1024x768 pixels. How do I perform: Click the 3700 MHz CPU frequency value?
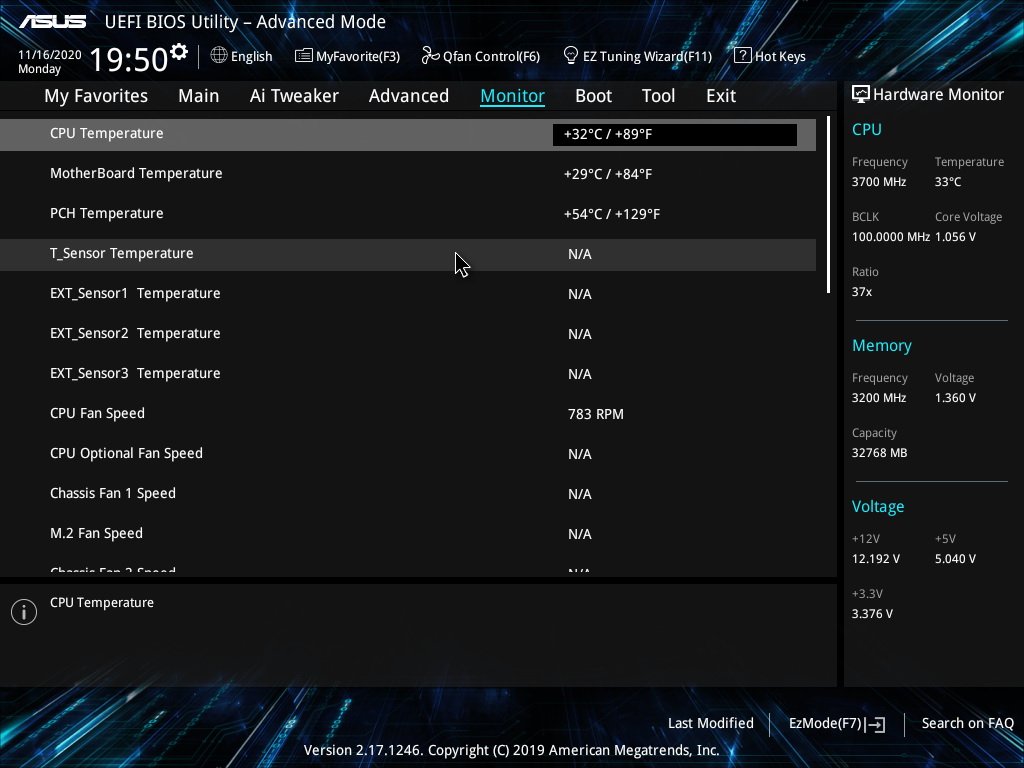click(x=879, y=182)
